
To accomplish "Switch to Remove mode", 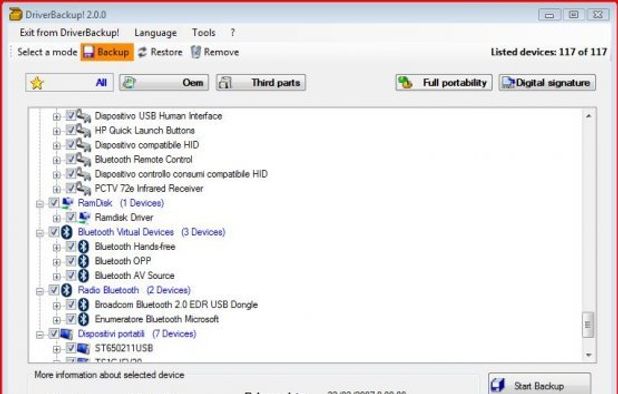I will (215, 52).
